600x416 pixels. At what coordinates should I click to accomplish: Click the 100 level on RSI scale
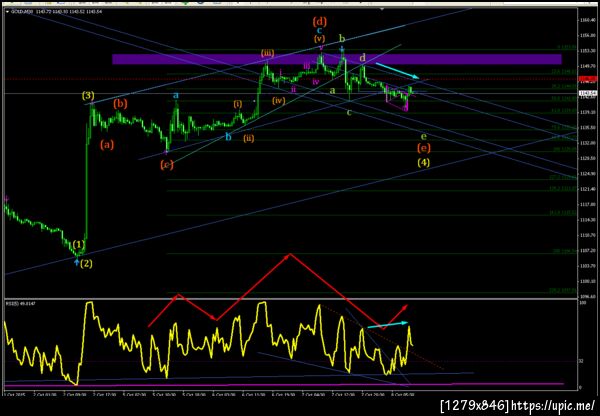(x=584, y=303)
